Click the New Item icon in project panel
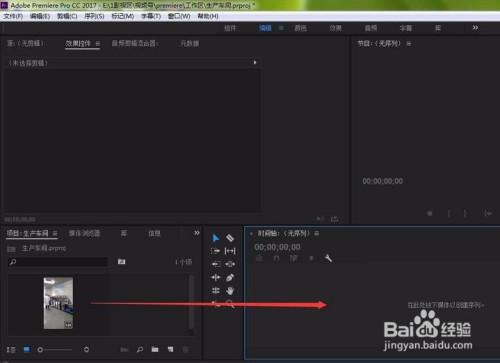Image resolution: width=500 pixels, height=363 pixels. click(x=171, y=349)
